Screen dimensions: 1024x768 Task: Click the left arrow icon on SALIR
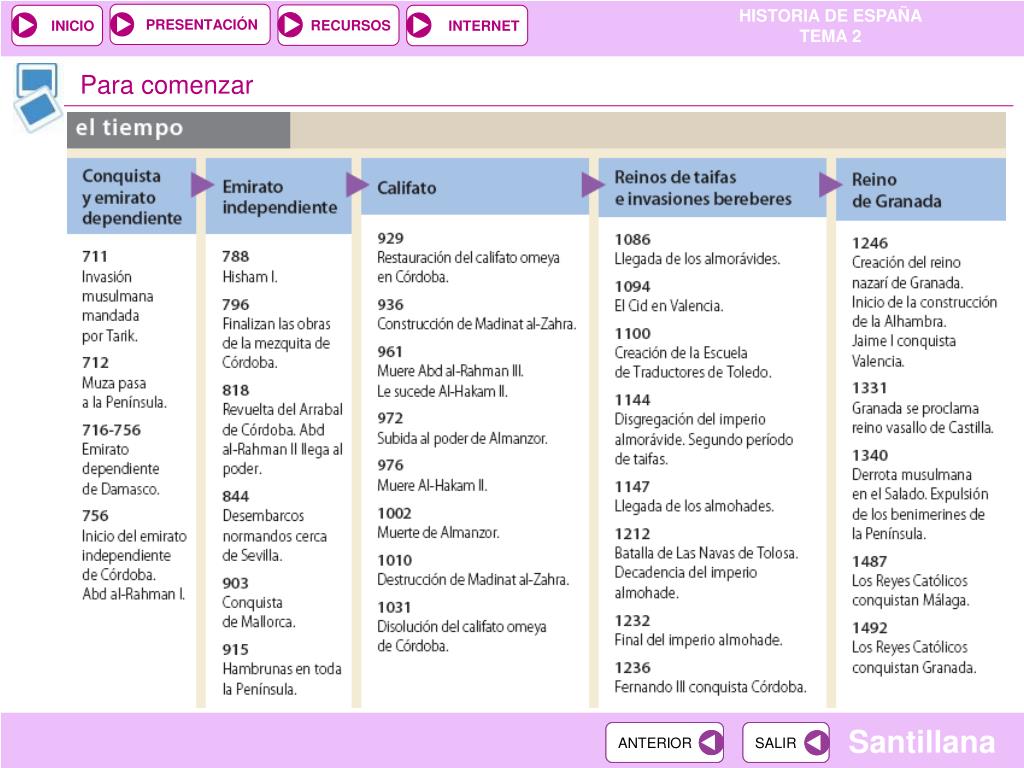pos(816,743)
